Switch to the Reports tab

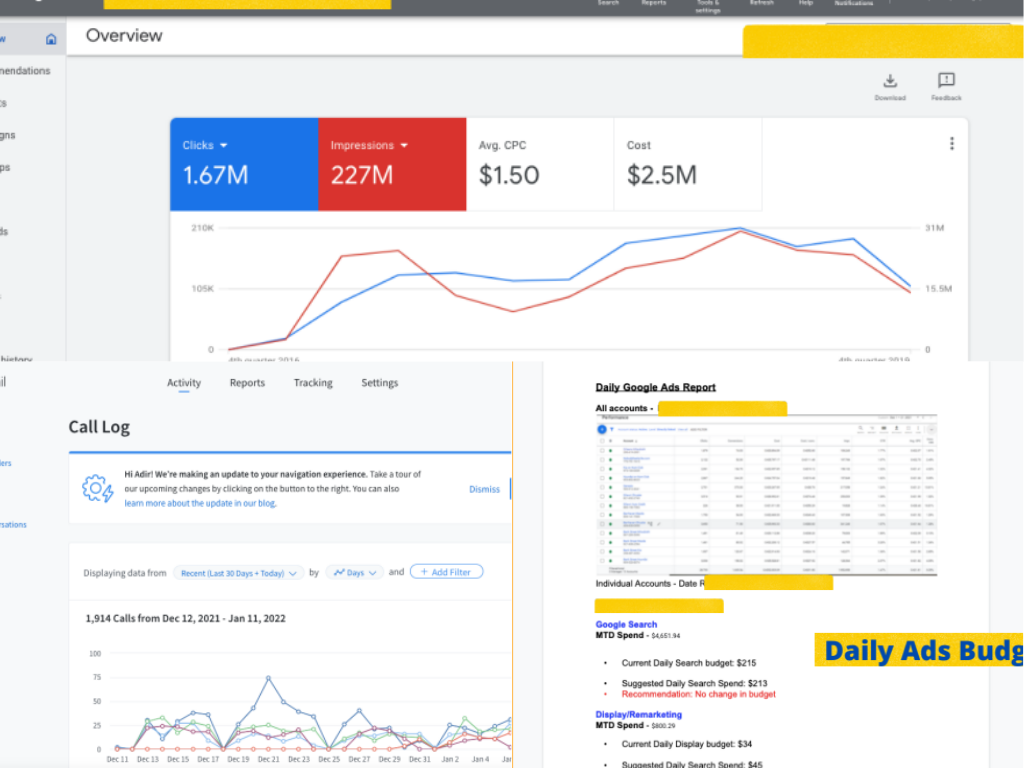247,383
